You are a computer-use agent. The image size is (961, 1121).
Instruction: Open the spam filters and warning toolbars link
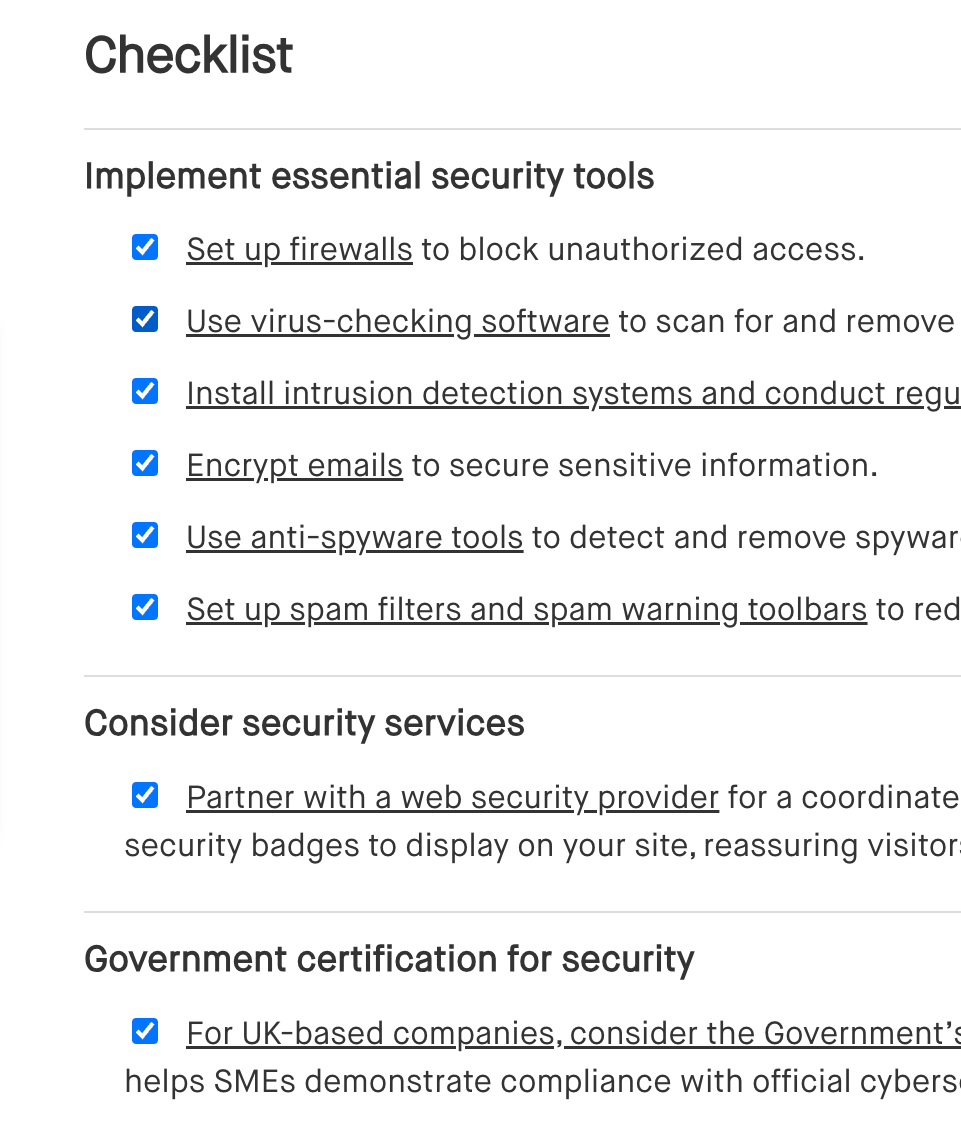526,609
